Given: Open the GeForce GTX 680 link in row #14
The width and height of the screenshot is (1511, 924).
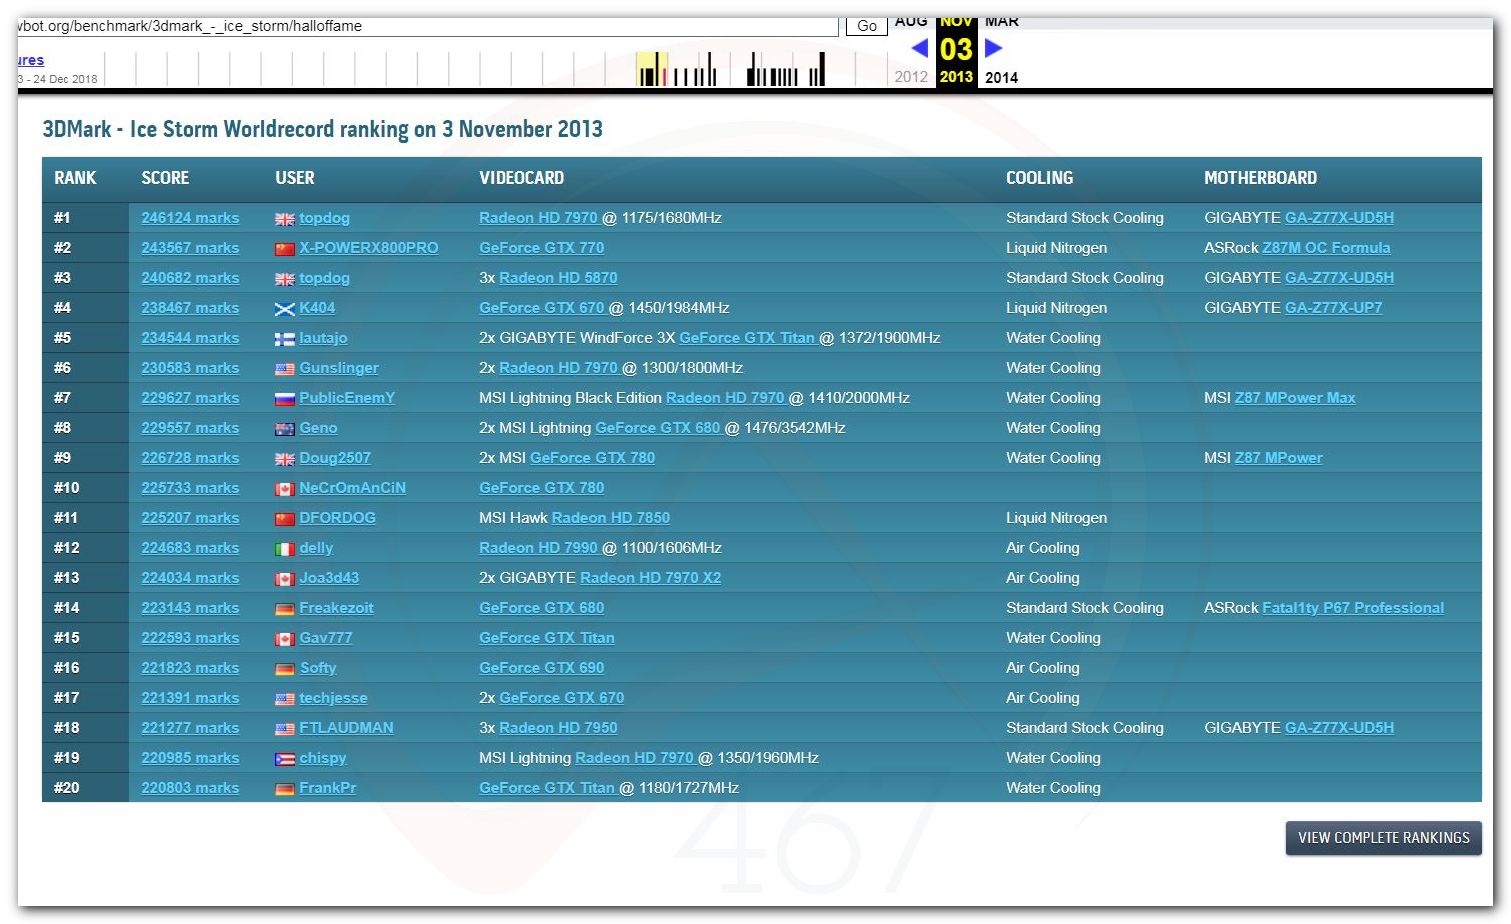Looking at the screenshot, I should [541, 608].
